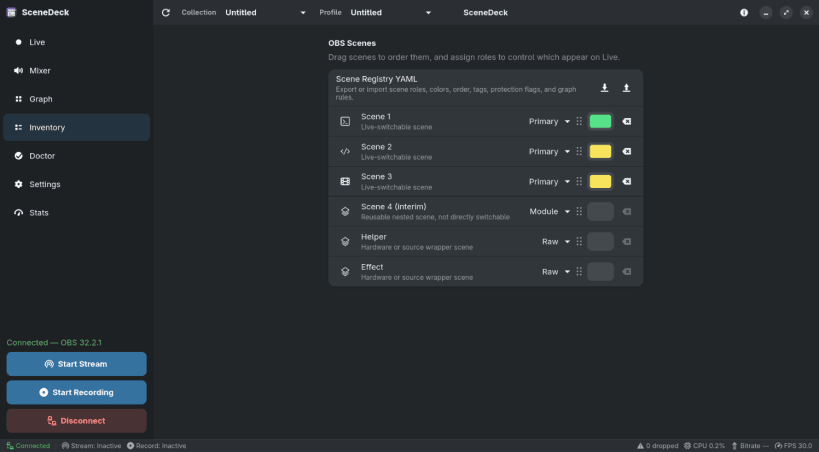Go to the Live page
The height and width of the screenshot is (452, 819).
tap(76, 42)
